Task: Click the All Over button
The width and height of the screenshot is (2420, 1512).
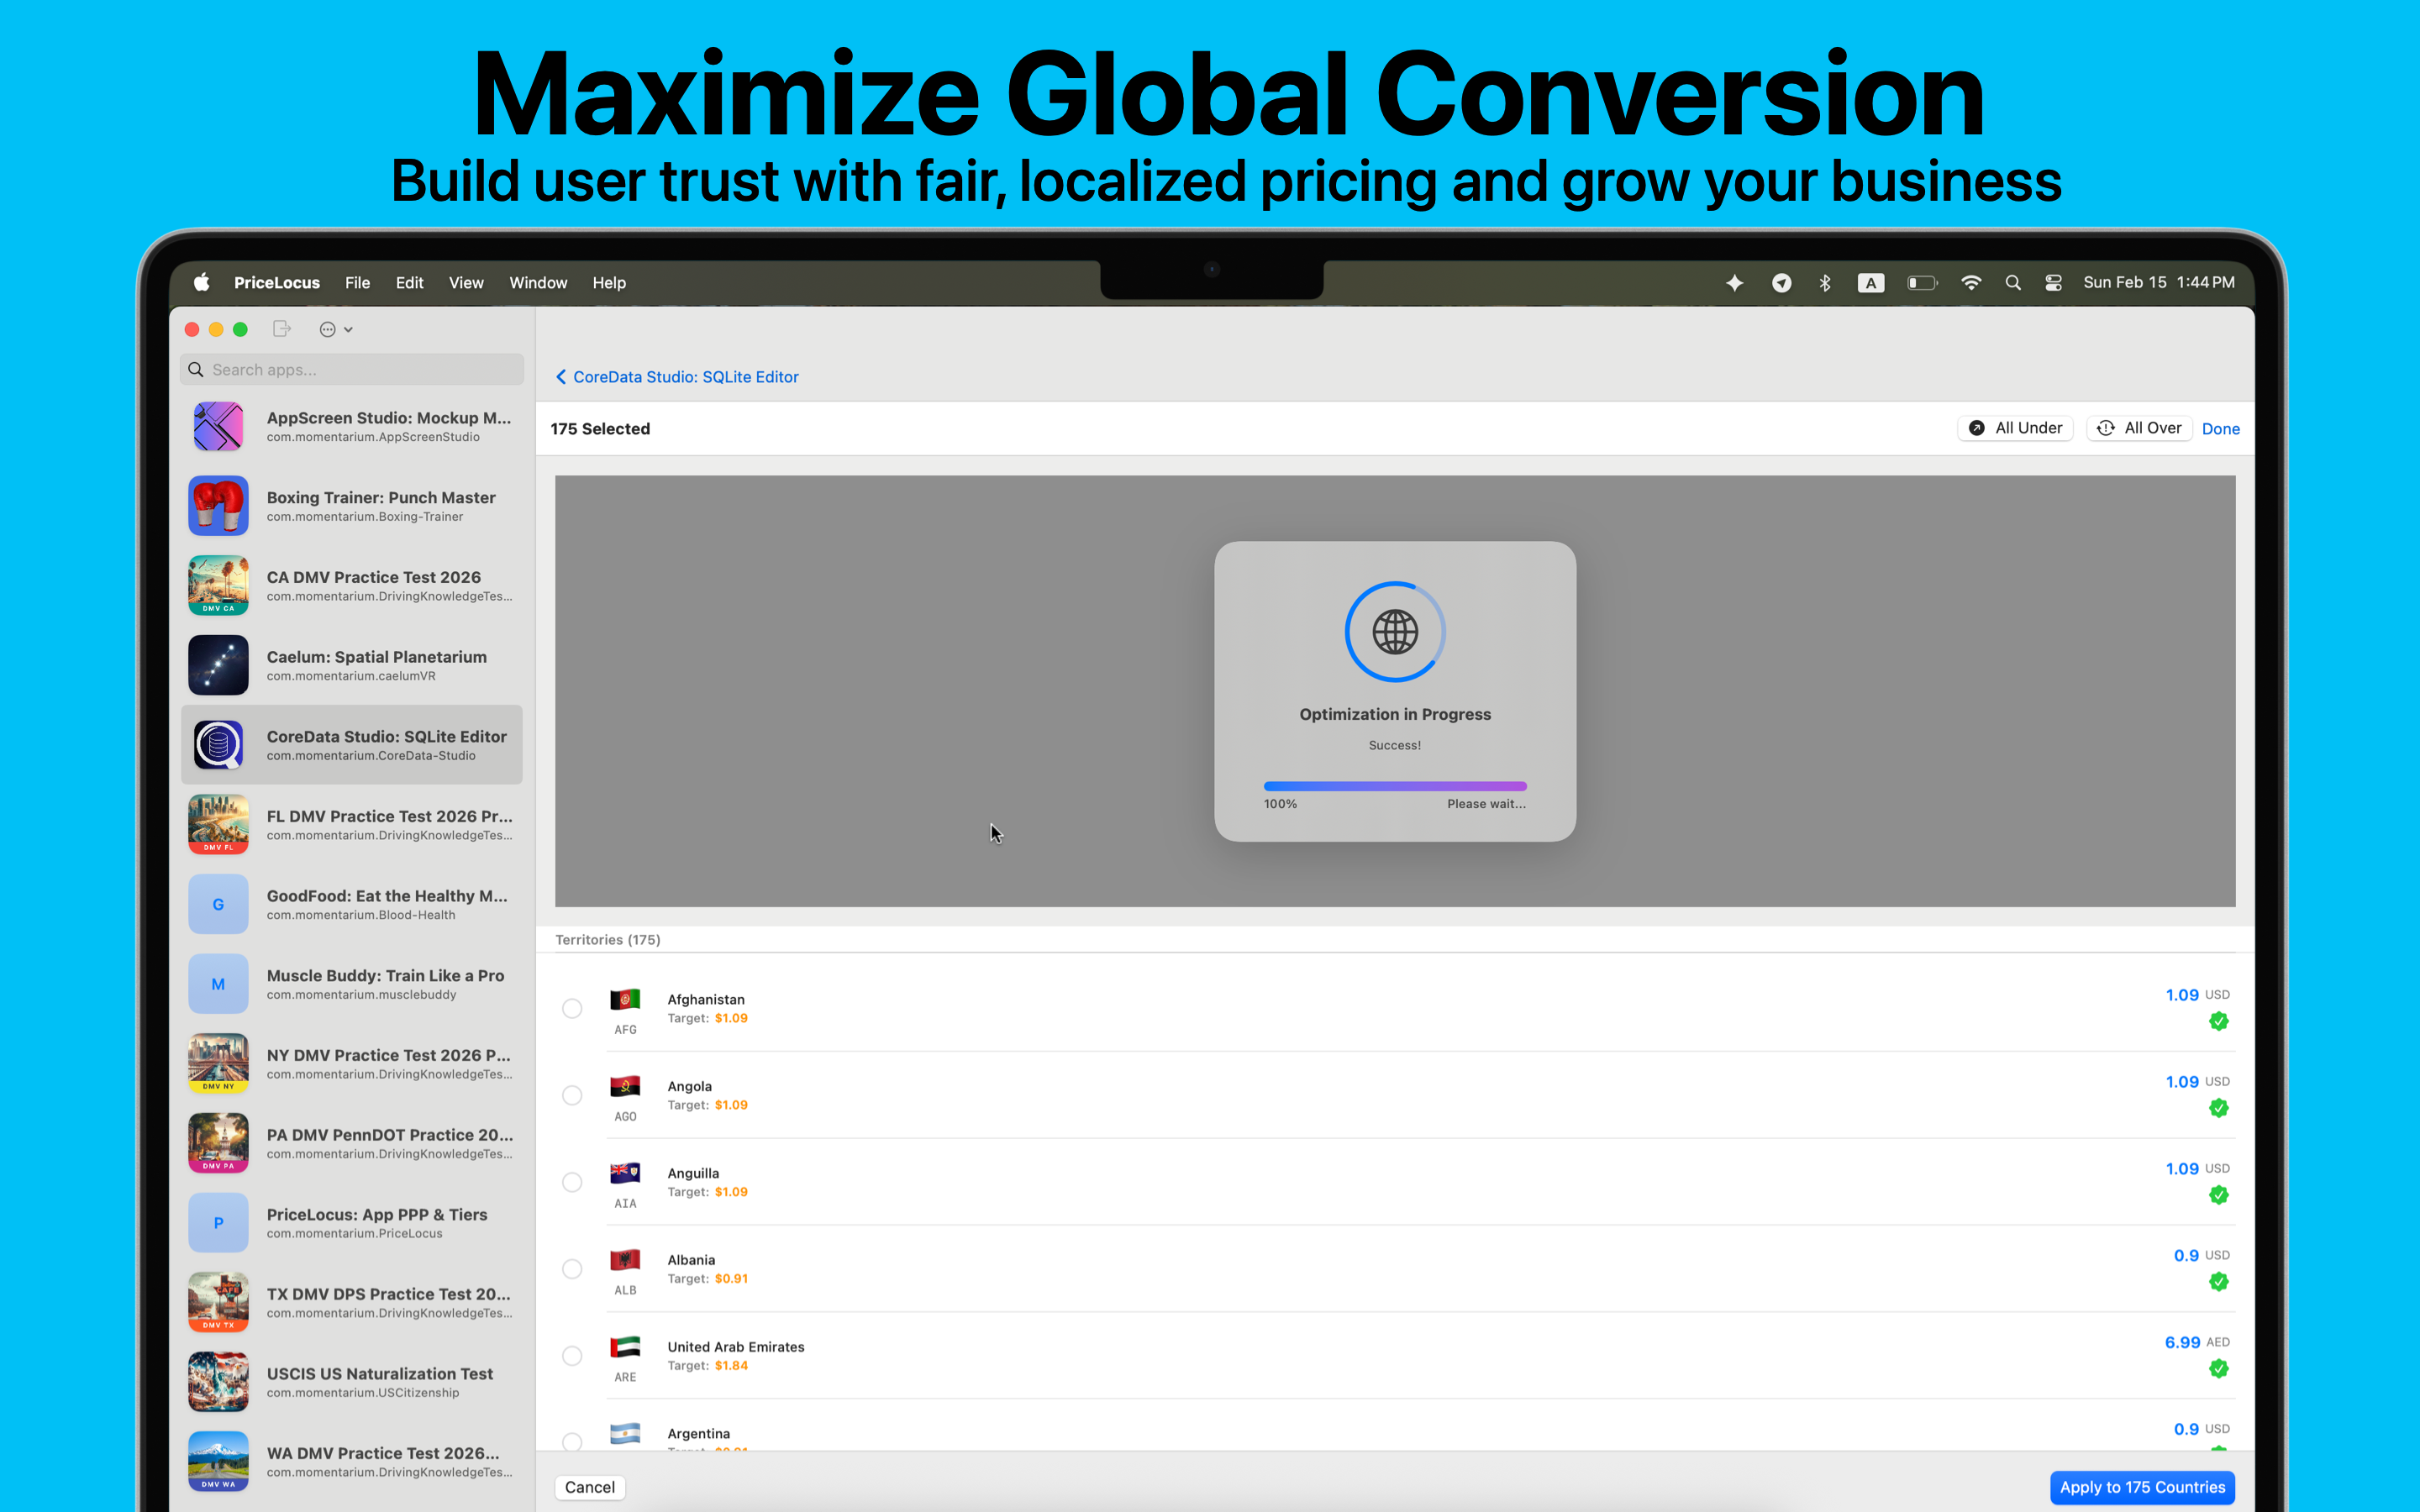Action: 2139,428
